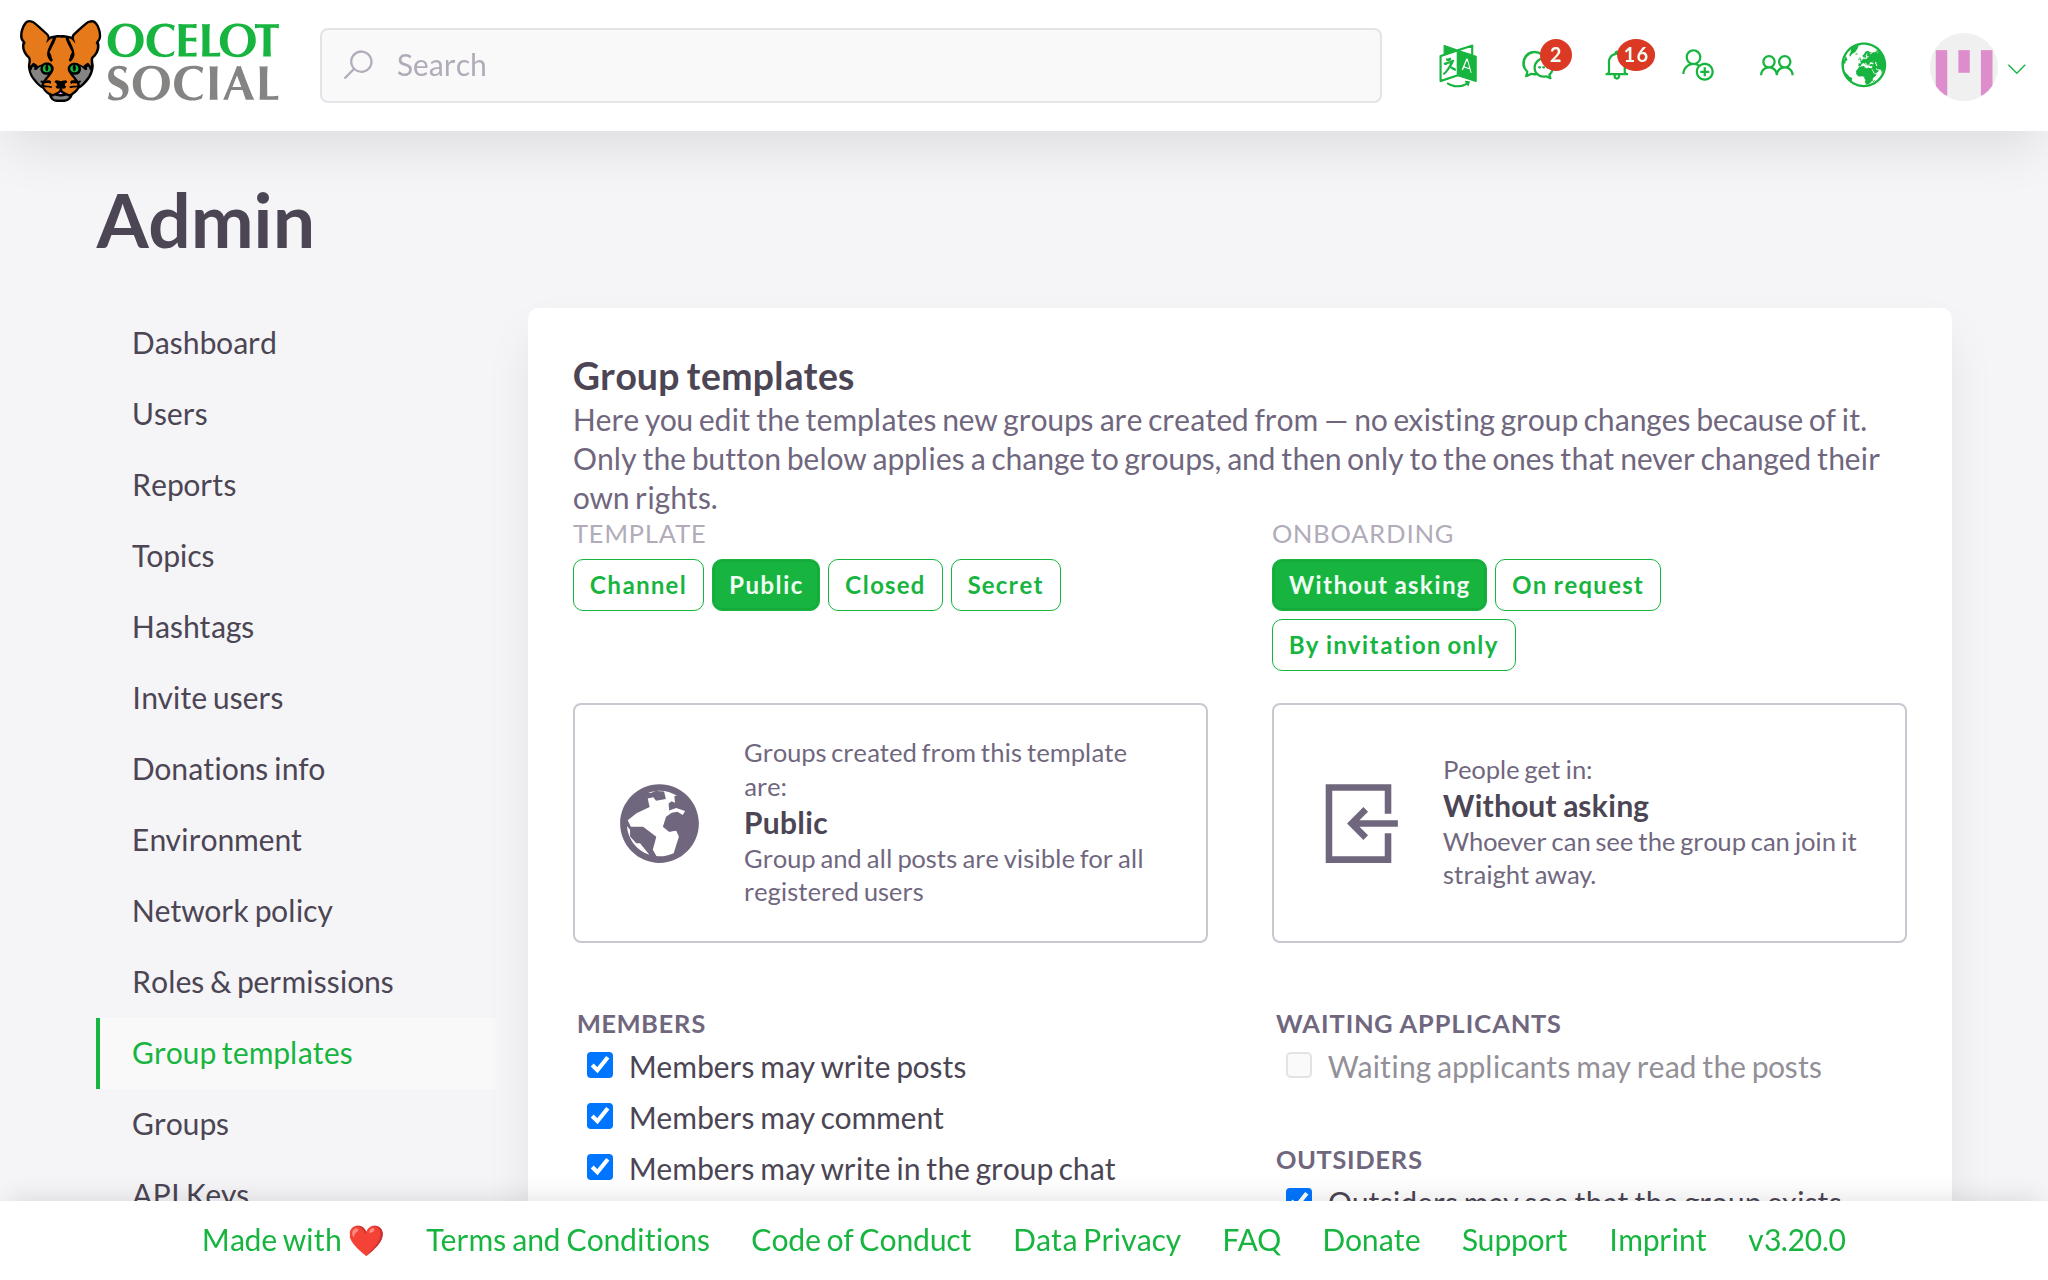Viewport: 2048px width, 1280px height.
Task: Open Invite users in admin menu
Action: [296, 699]
